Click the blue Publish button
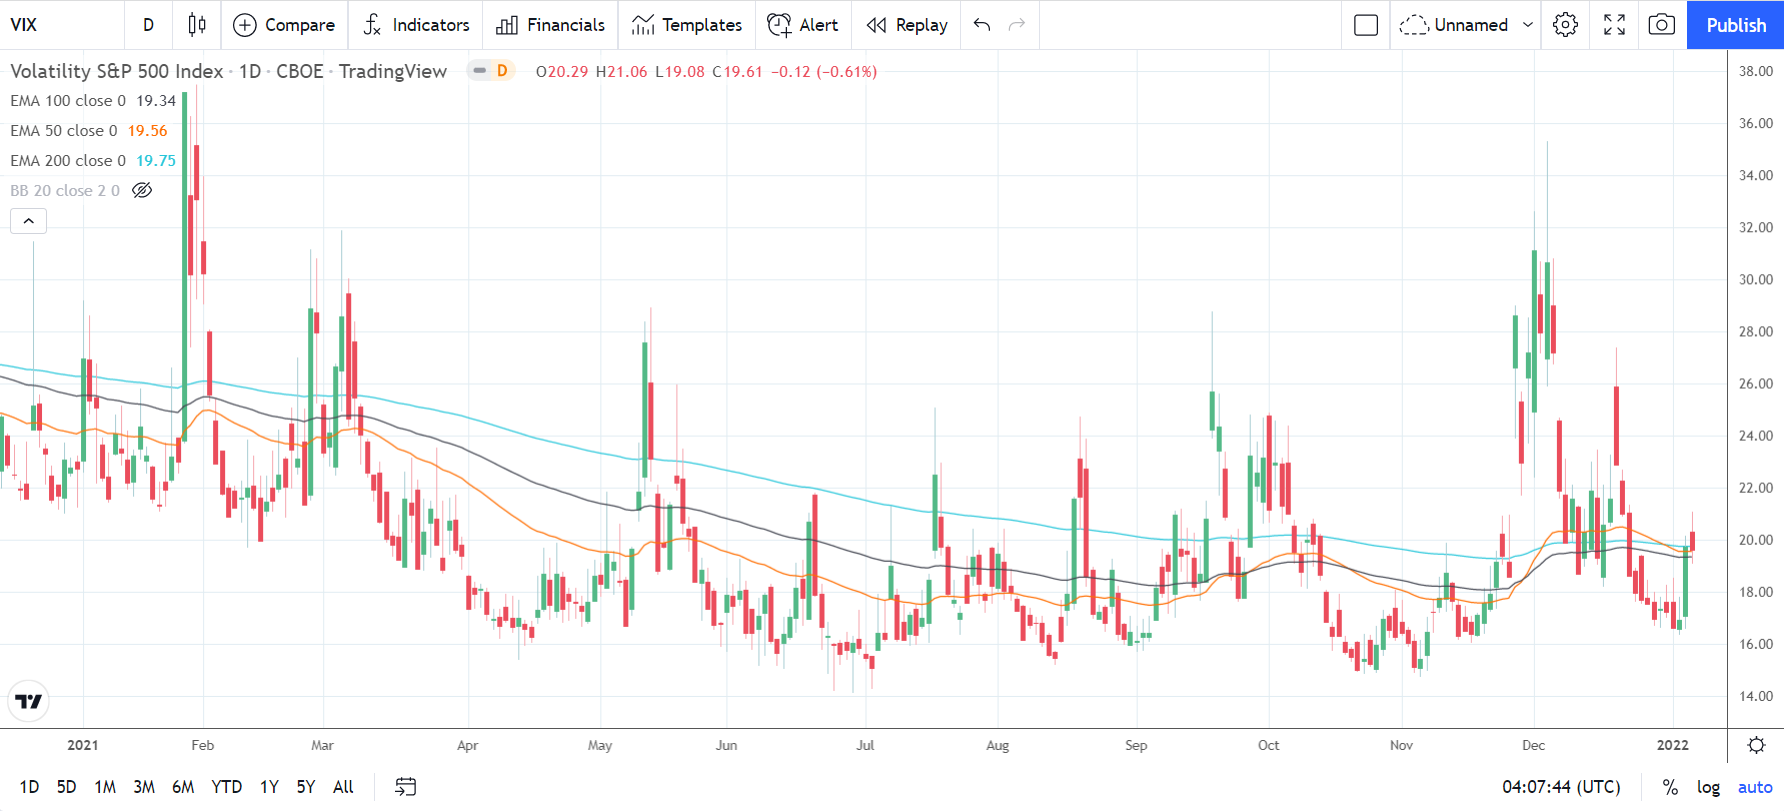This screenshot has height=811, width=1784. point(1736,25)
